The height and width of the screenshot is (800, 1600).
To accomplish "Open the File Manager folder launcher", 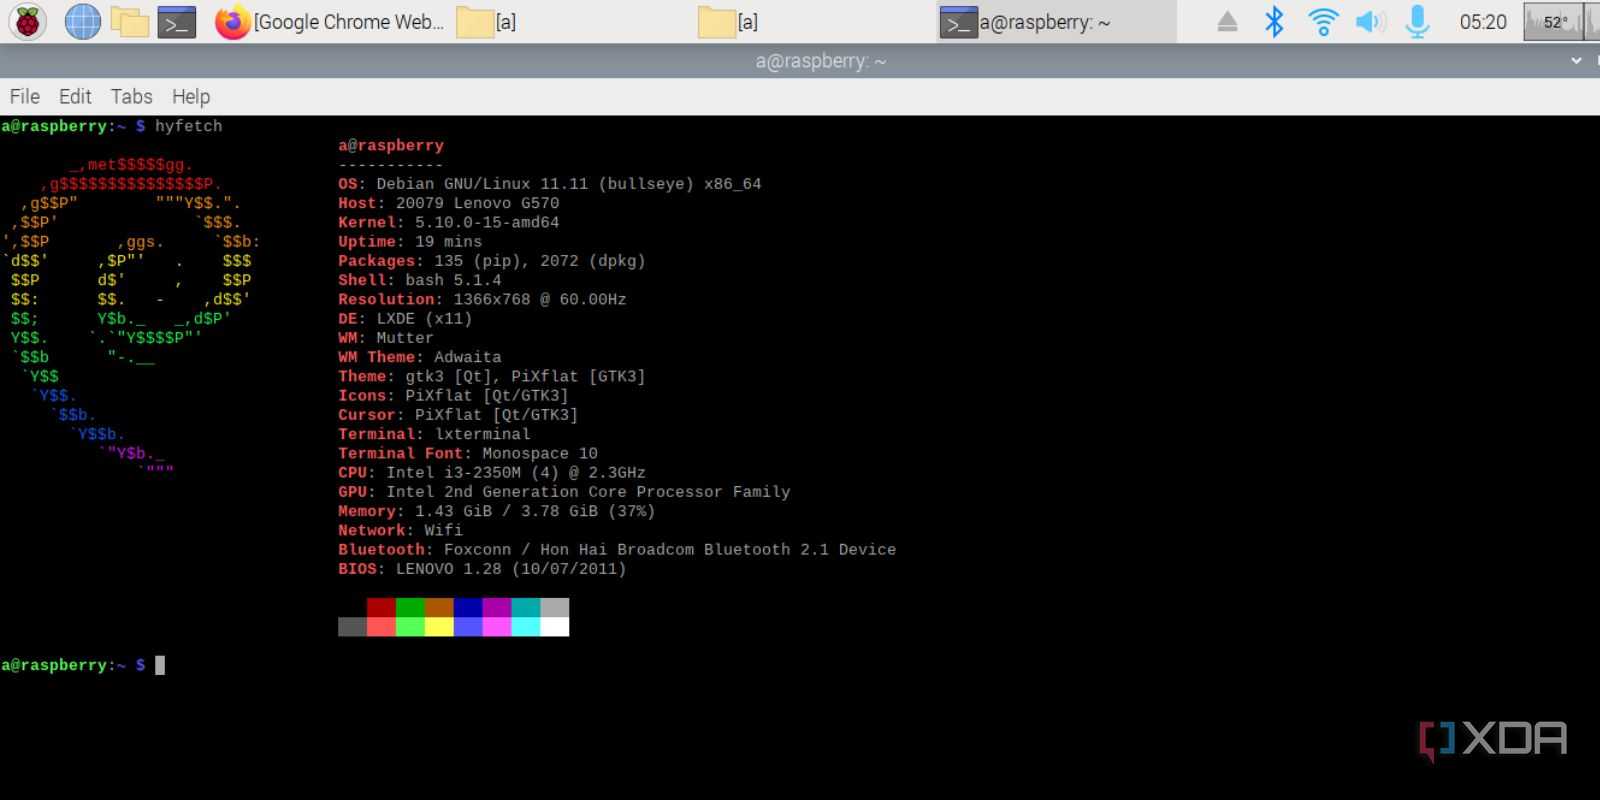I will tap(129, 21).
